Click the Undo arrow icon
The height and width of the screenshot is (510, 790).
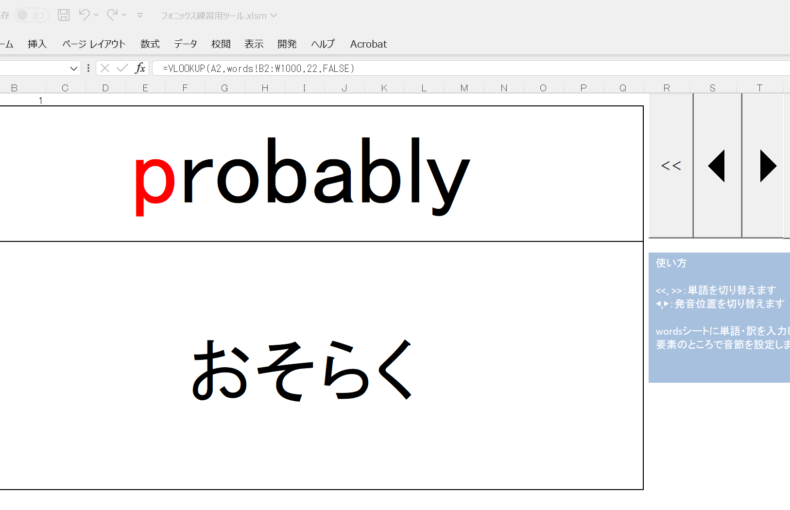[84, 15]
